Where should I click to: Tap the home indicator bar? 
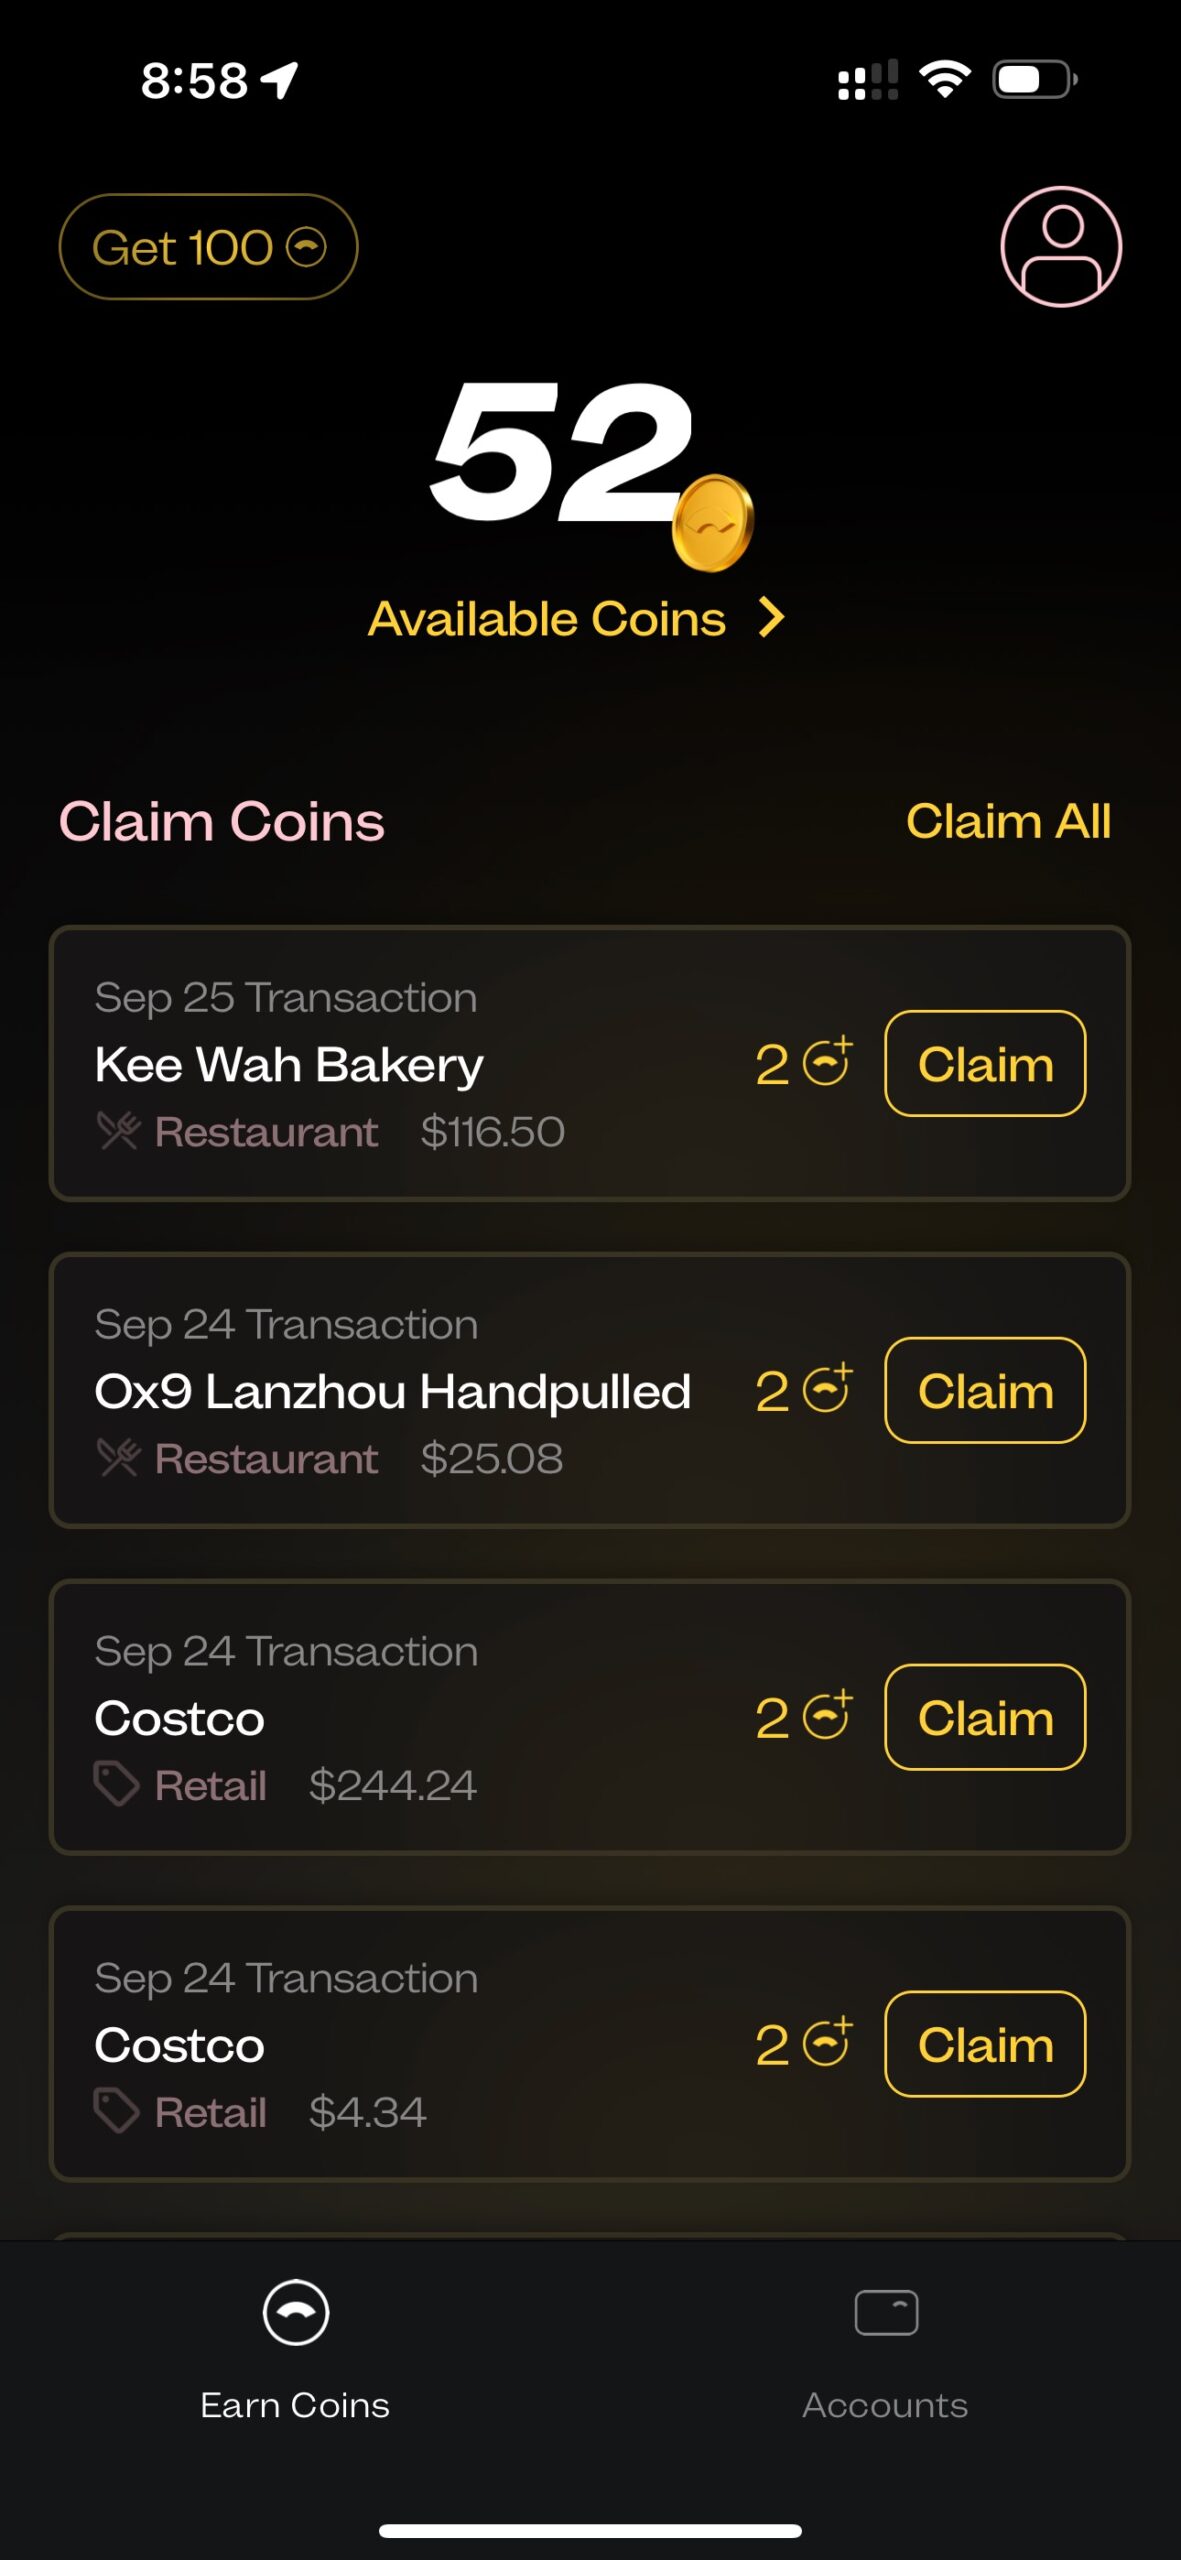coord(590,2531)
